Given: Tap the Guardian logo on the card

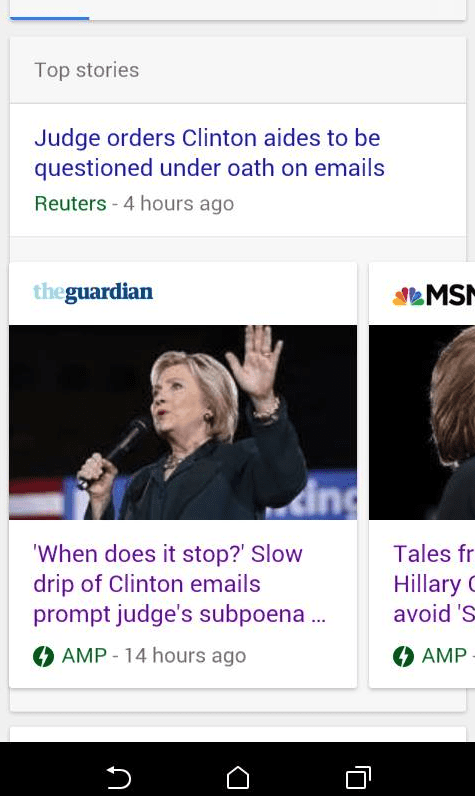Looking at the screenshot, I should (x=93, y=292).
